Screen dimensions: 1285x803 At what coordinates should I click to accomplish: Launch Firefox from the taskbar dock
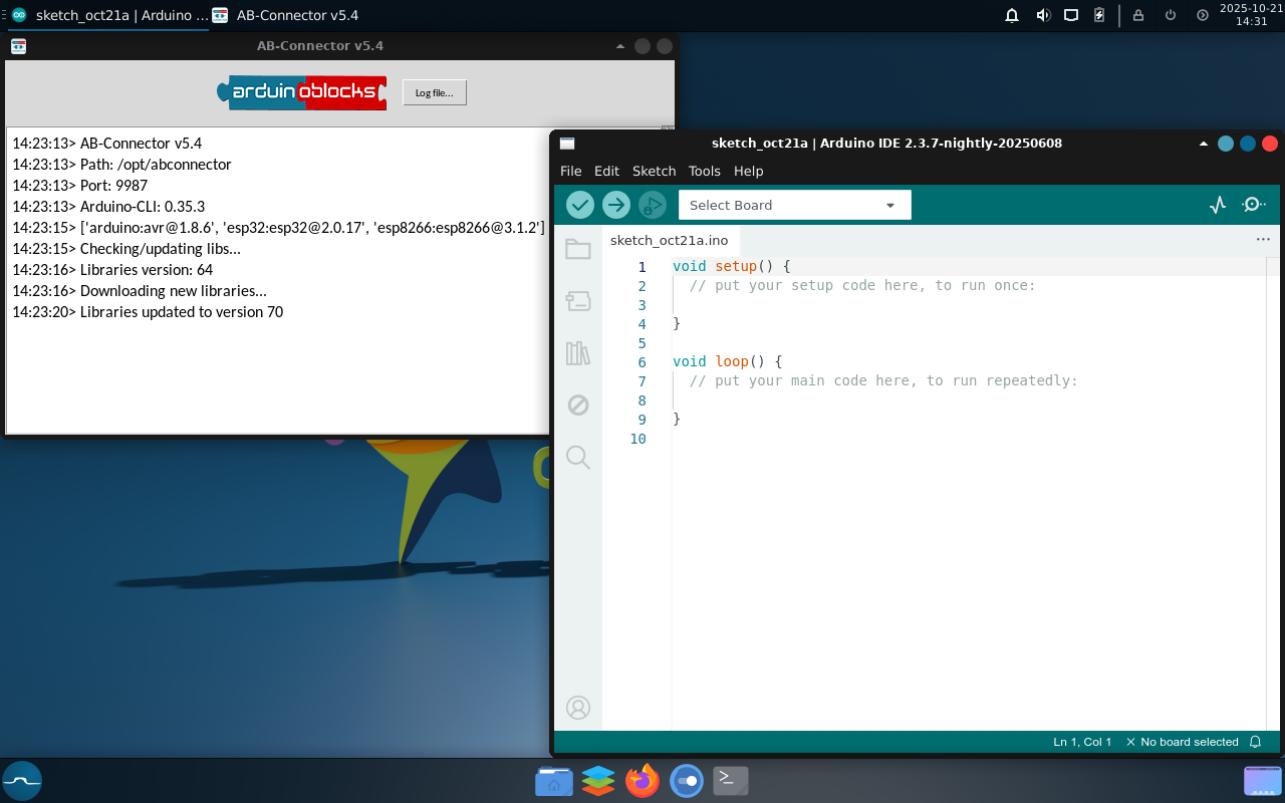(x=642, y=780)
